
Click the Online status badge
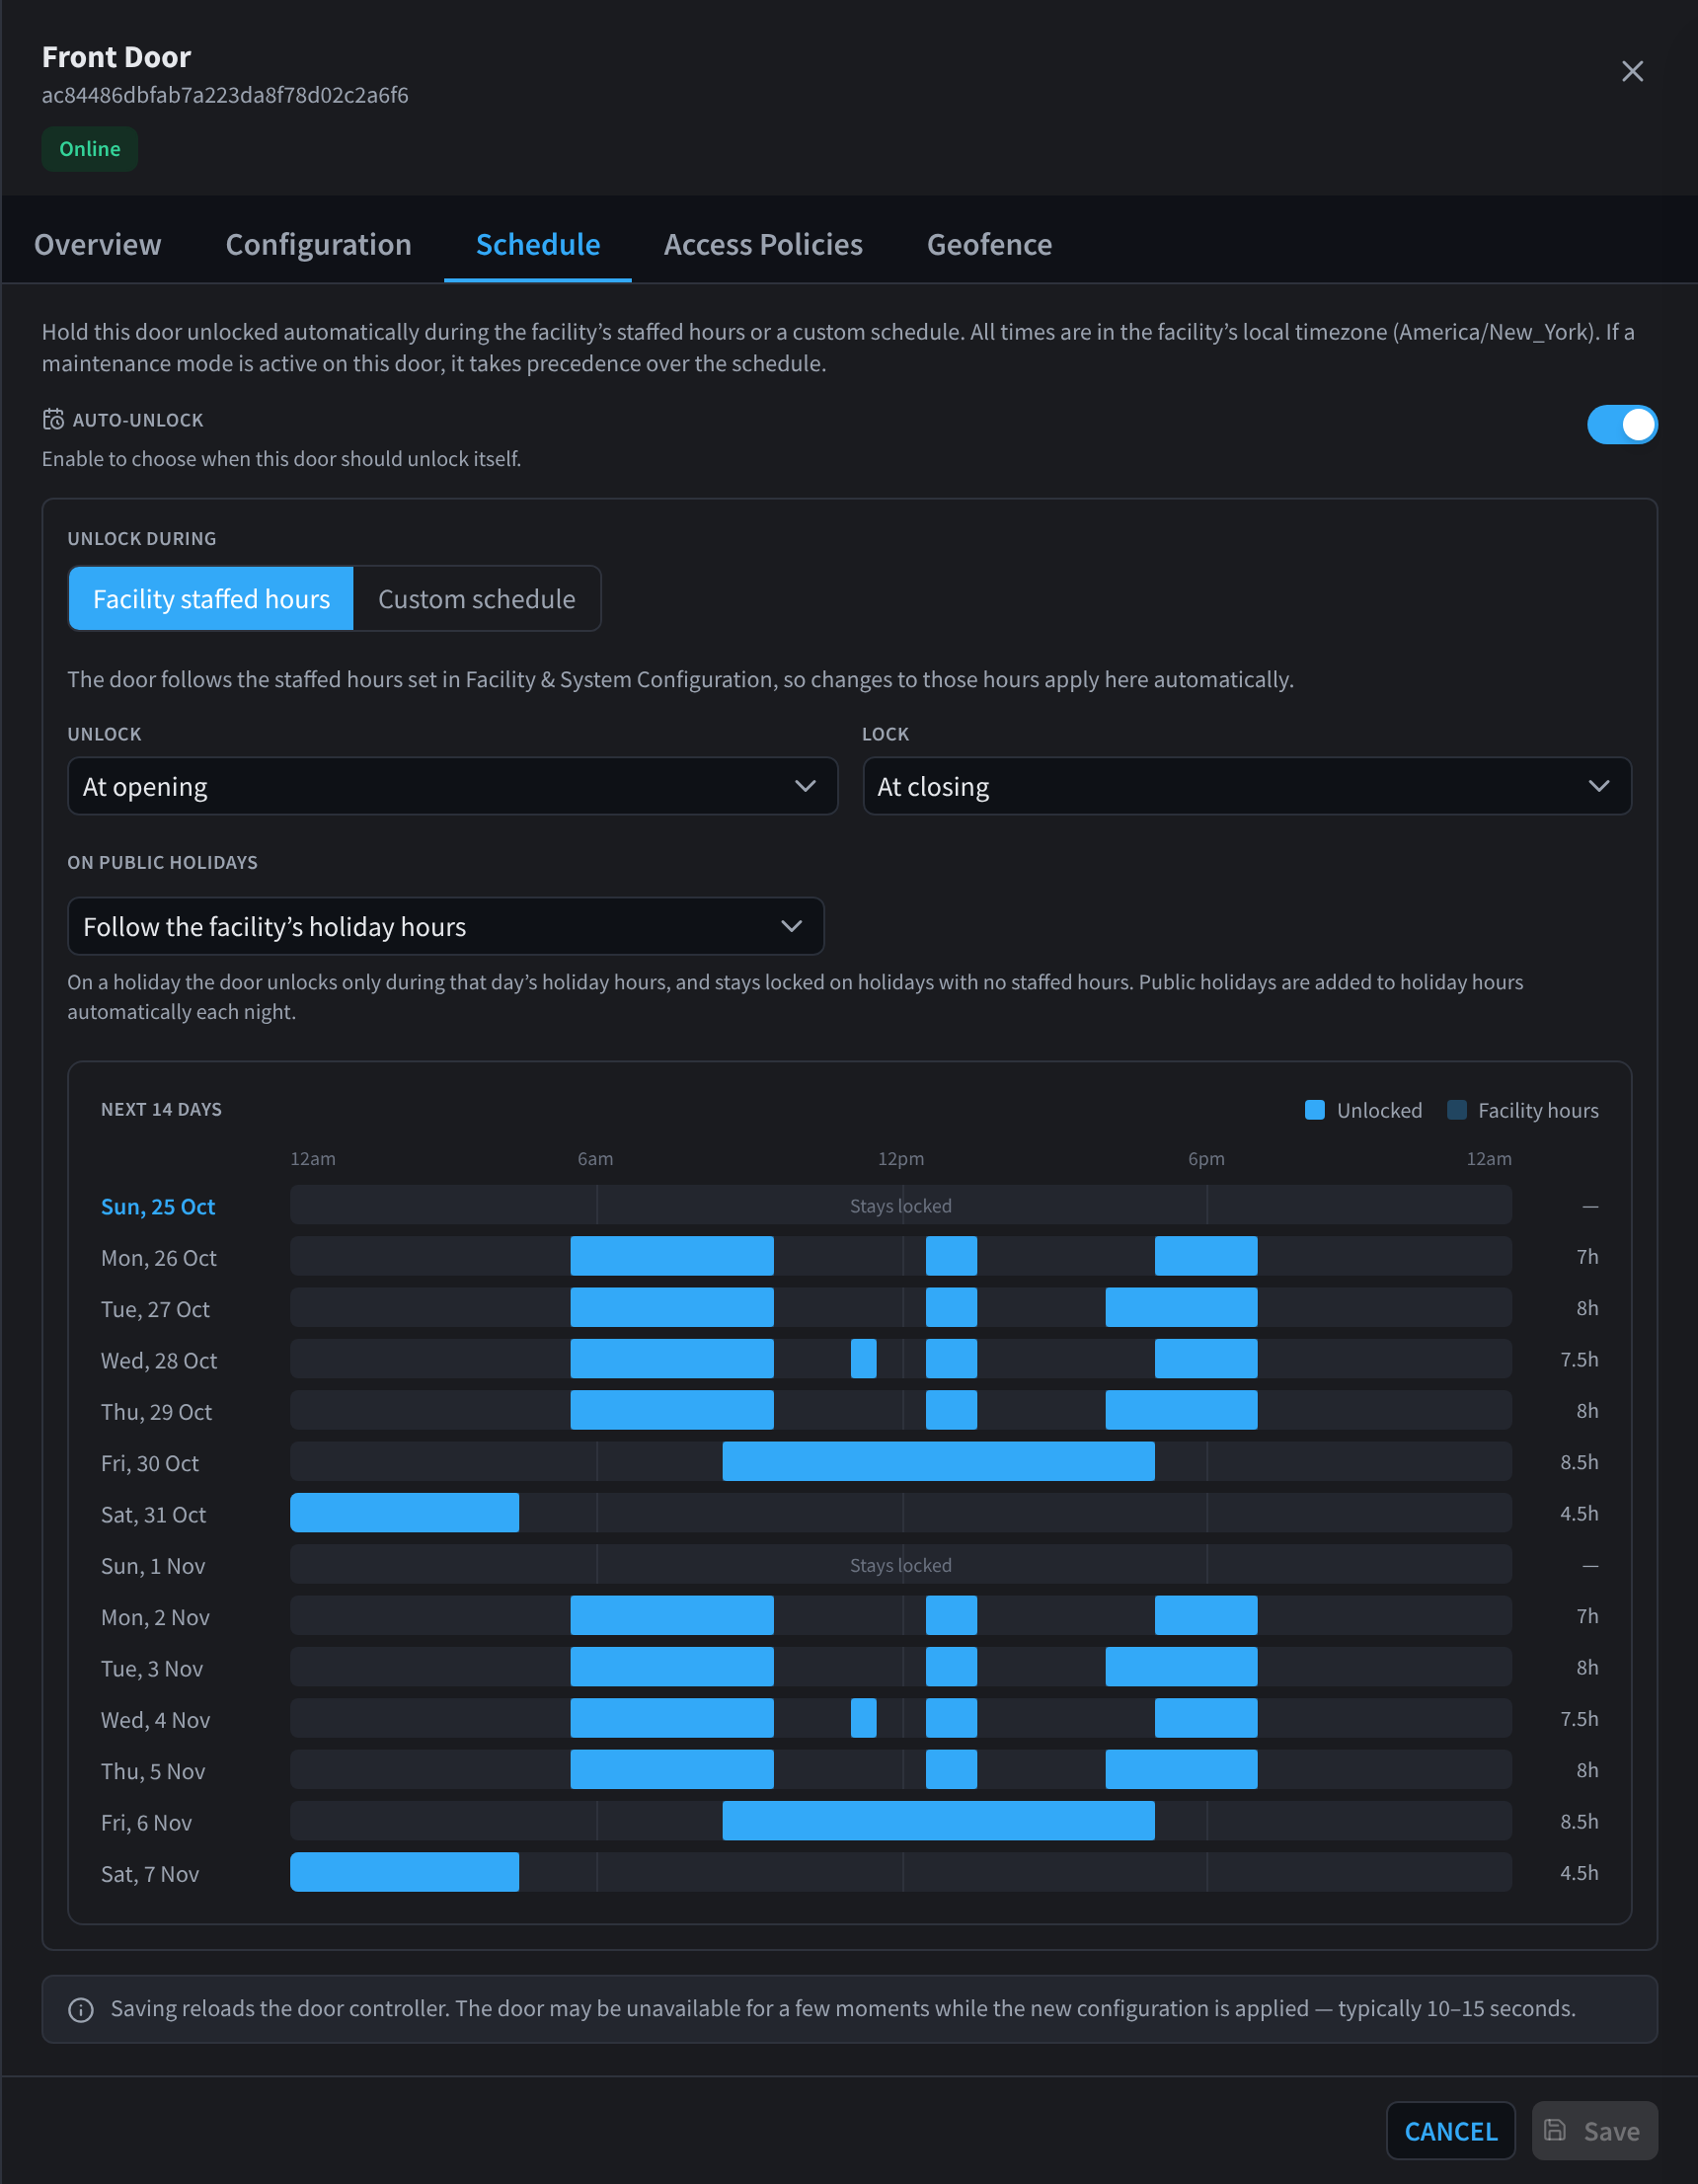coord(89,149)
